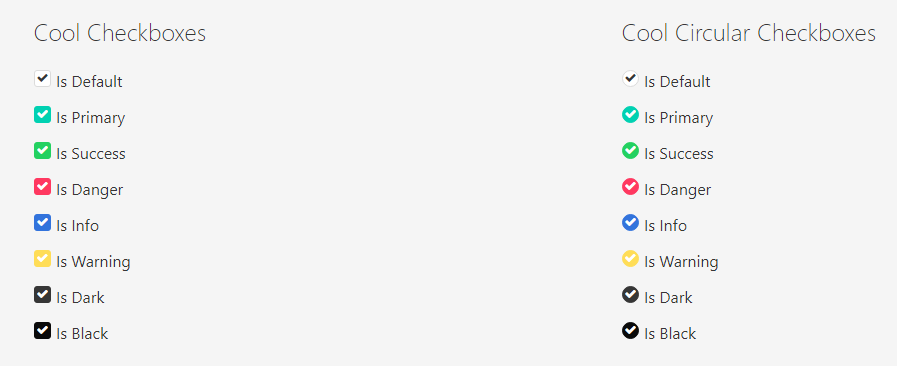Uncheck the circular blue Is Info checkbox
Viewport: 900px width, 368px height.
630,223
